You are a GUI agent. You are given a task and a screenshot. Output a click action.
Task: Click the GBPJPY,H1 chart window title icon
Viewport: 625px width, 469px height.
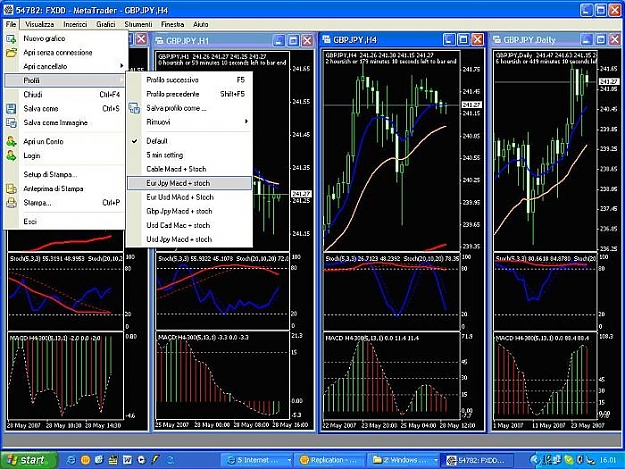159,41
